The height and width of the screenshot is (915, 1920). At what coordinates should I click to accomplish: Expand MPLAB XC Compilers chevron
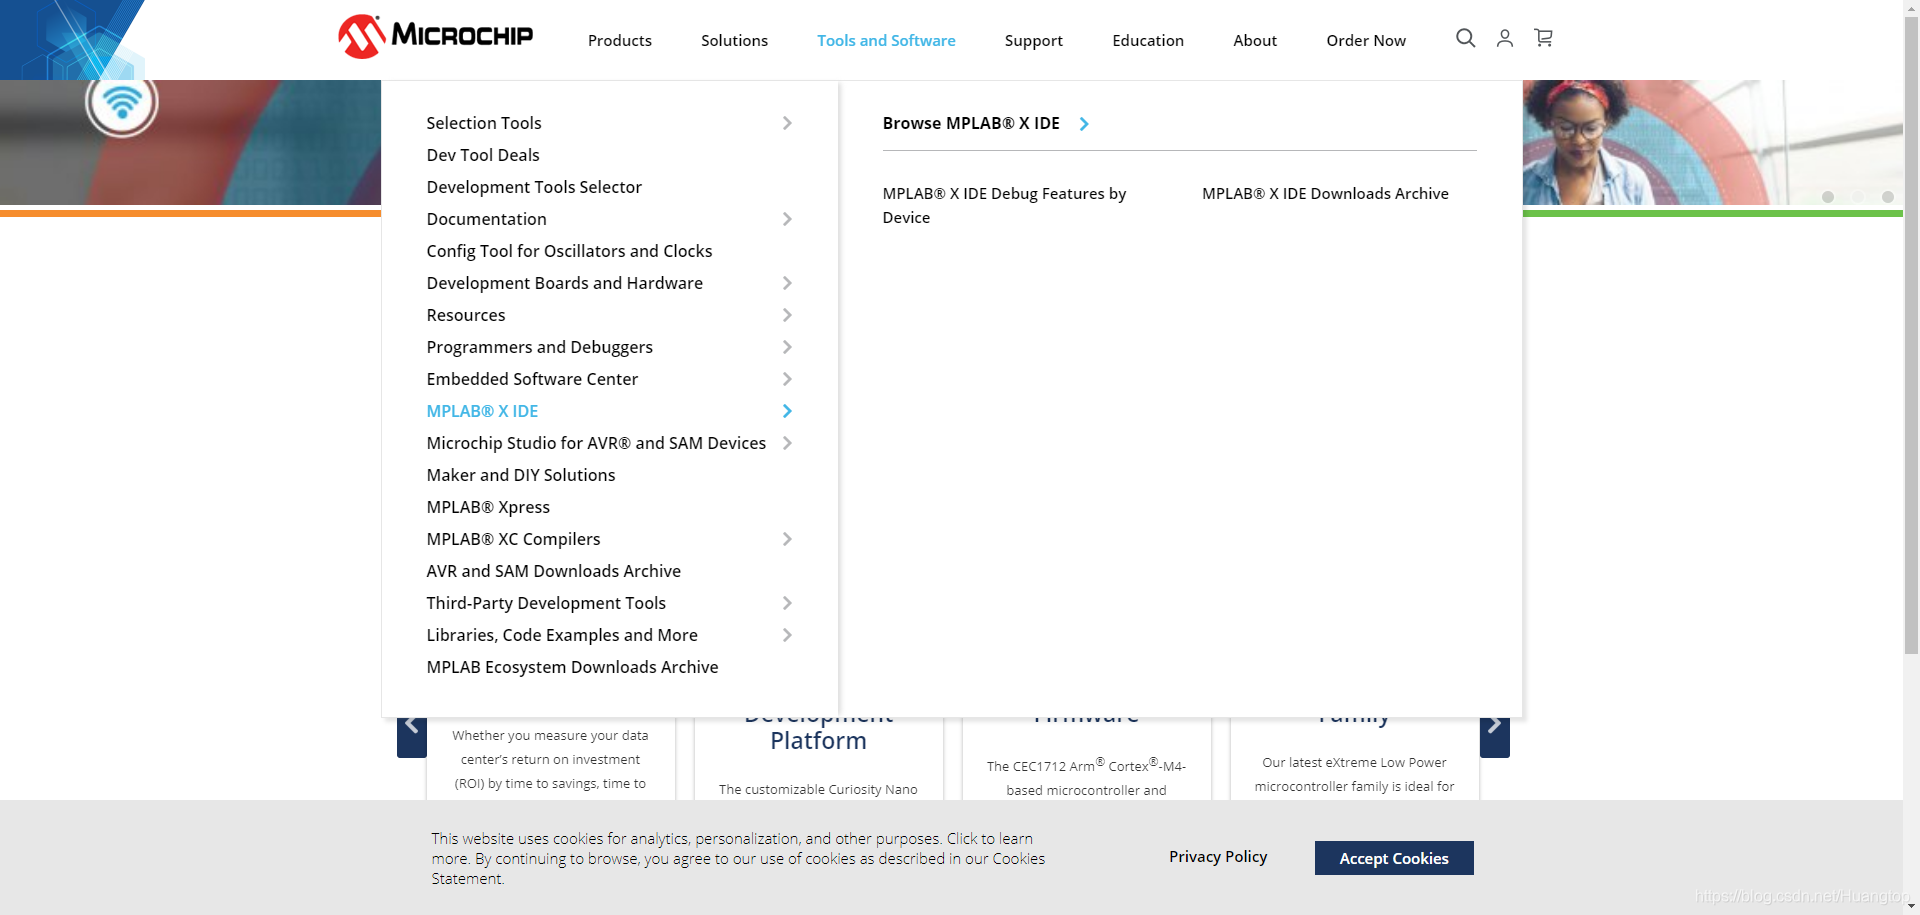click(787, 539)
